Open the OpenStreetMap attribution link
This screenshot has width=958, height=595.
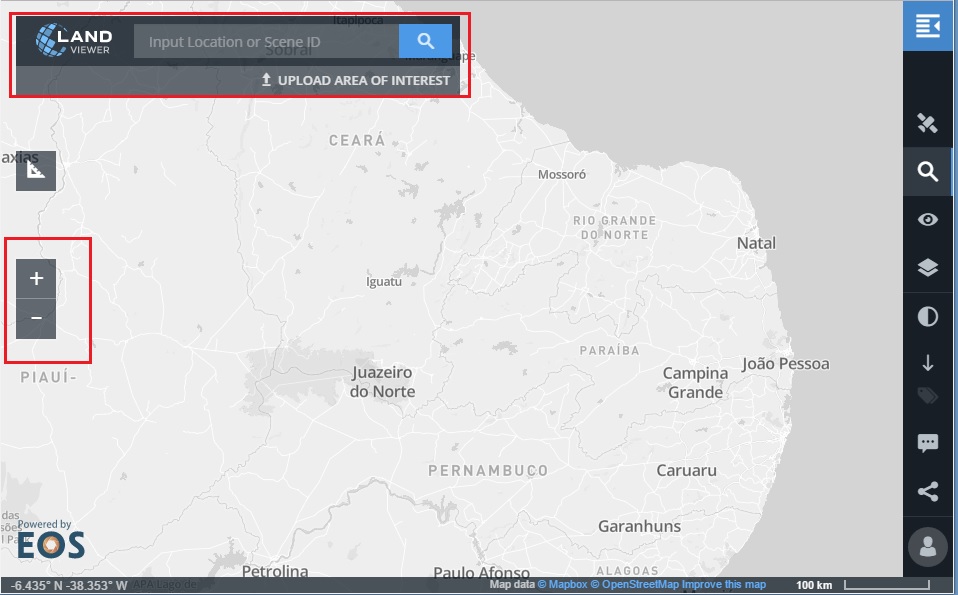coord(635,585)
